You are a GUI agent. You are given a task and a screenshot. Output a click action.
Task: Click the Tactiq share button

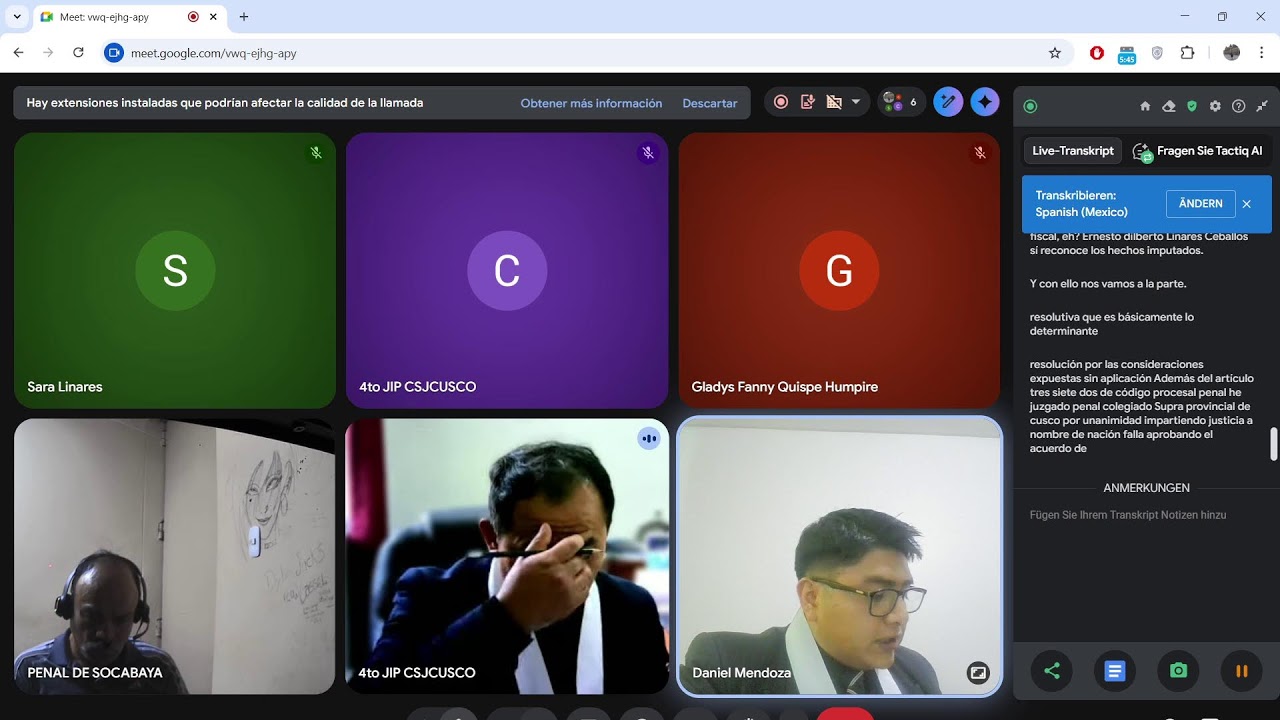click(x=1052, y=671)
